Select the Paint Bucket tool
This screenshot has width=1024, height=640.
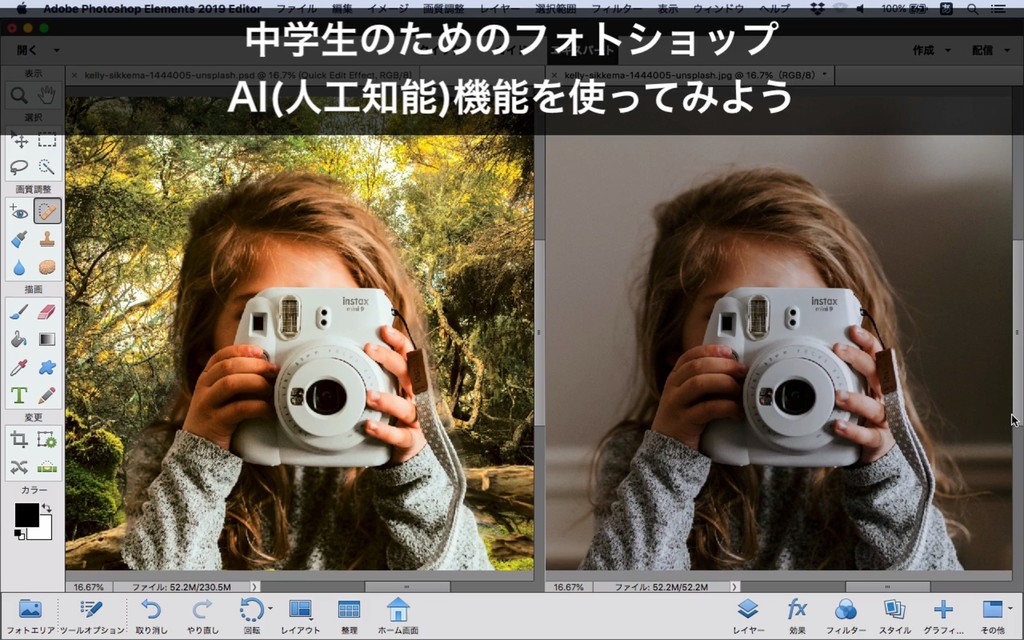tap(19, 339)
